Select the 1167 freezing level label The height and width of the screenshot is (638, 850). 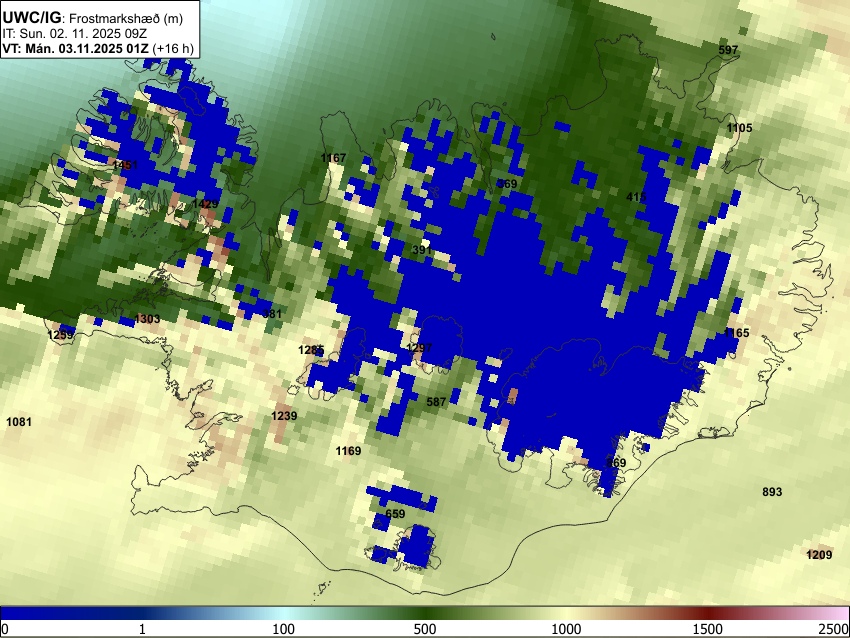pyautogui.click(x=333, y=158)
